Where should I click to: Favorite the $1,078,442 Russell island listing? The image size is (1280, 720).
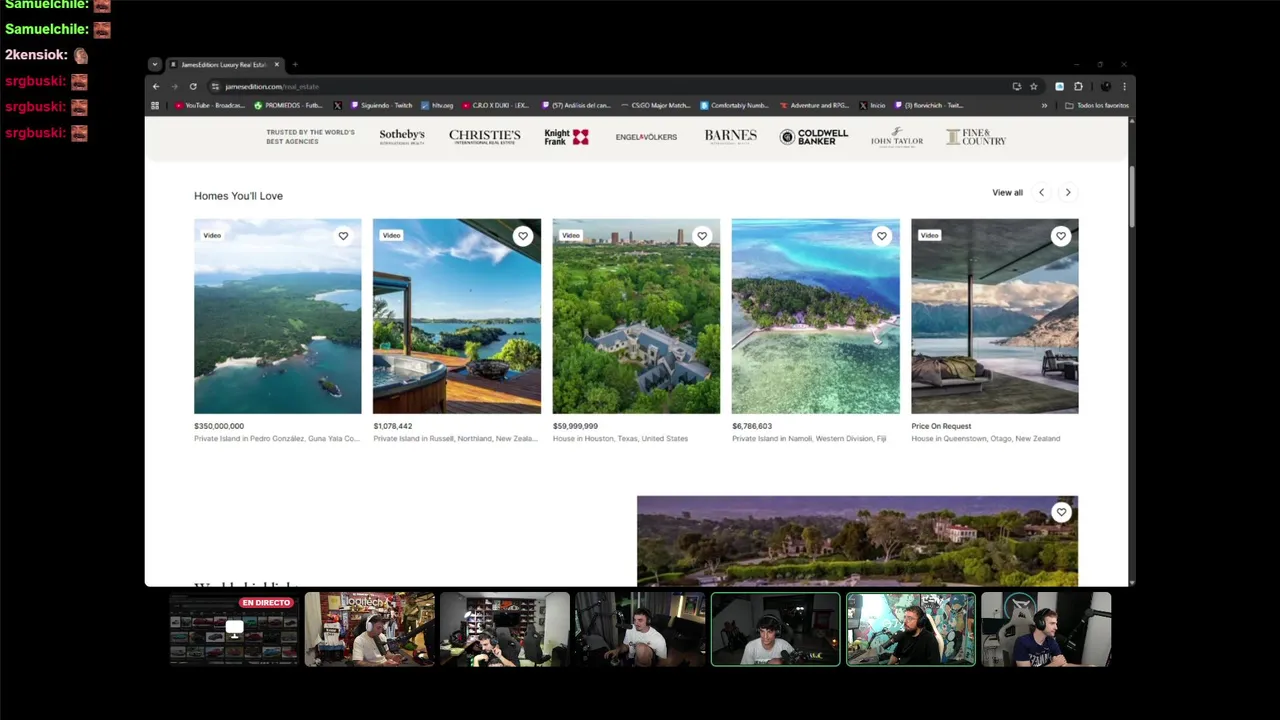[522, 236]
